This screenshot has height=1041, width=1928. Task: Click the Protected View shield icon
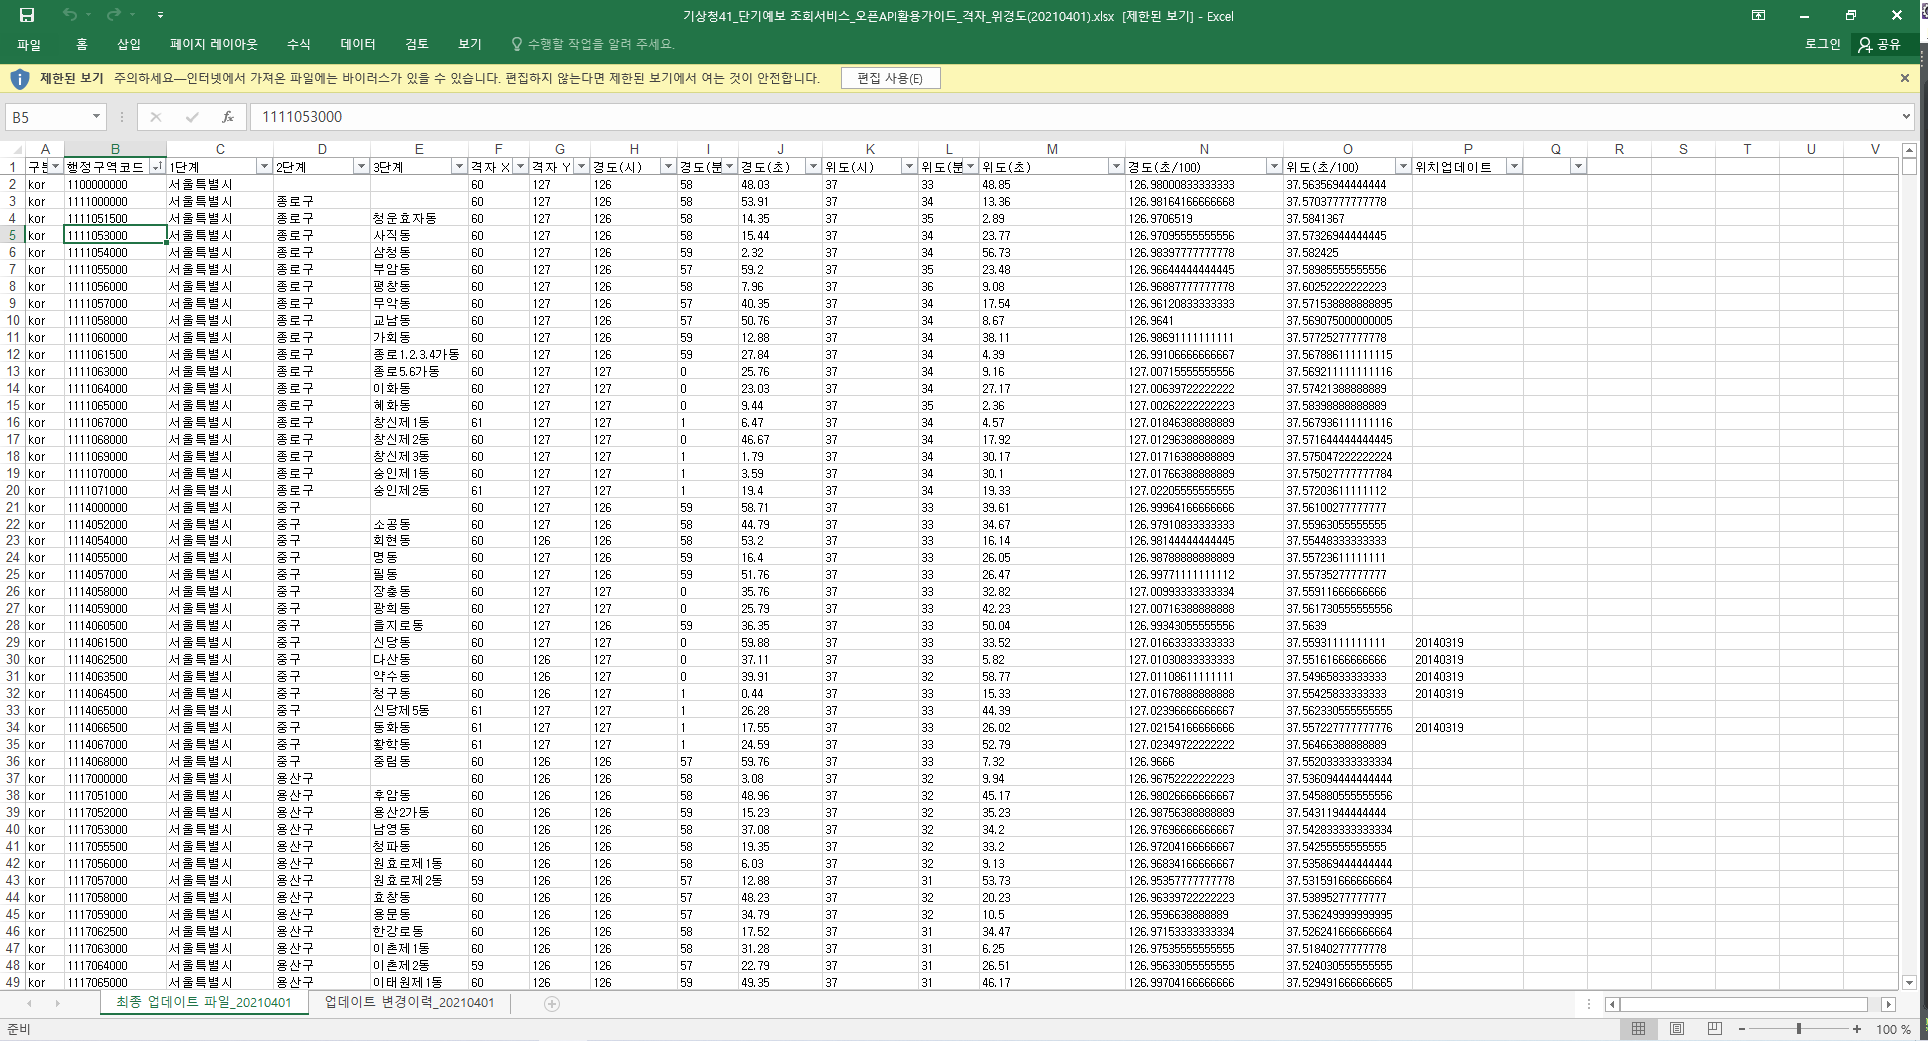(19, 79)
